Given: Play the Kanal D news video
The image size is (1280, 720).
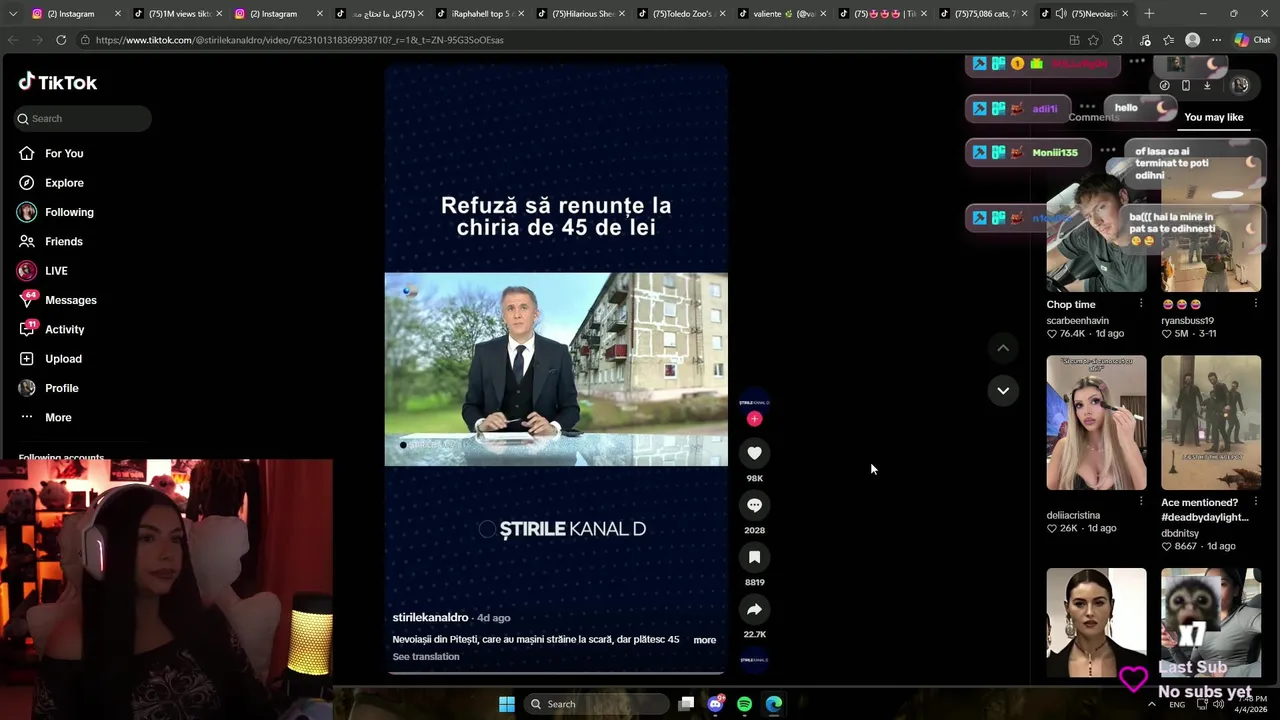Looking at the screenshot, I should (556, 368).
